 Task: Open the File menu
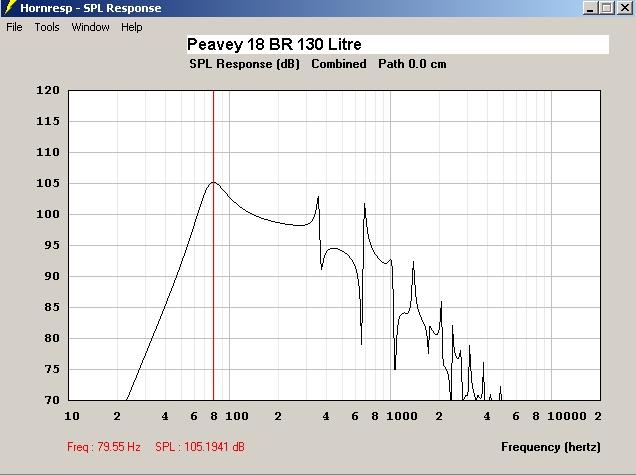pyautogui.click(x=14, y=27)
